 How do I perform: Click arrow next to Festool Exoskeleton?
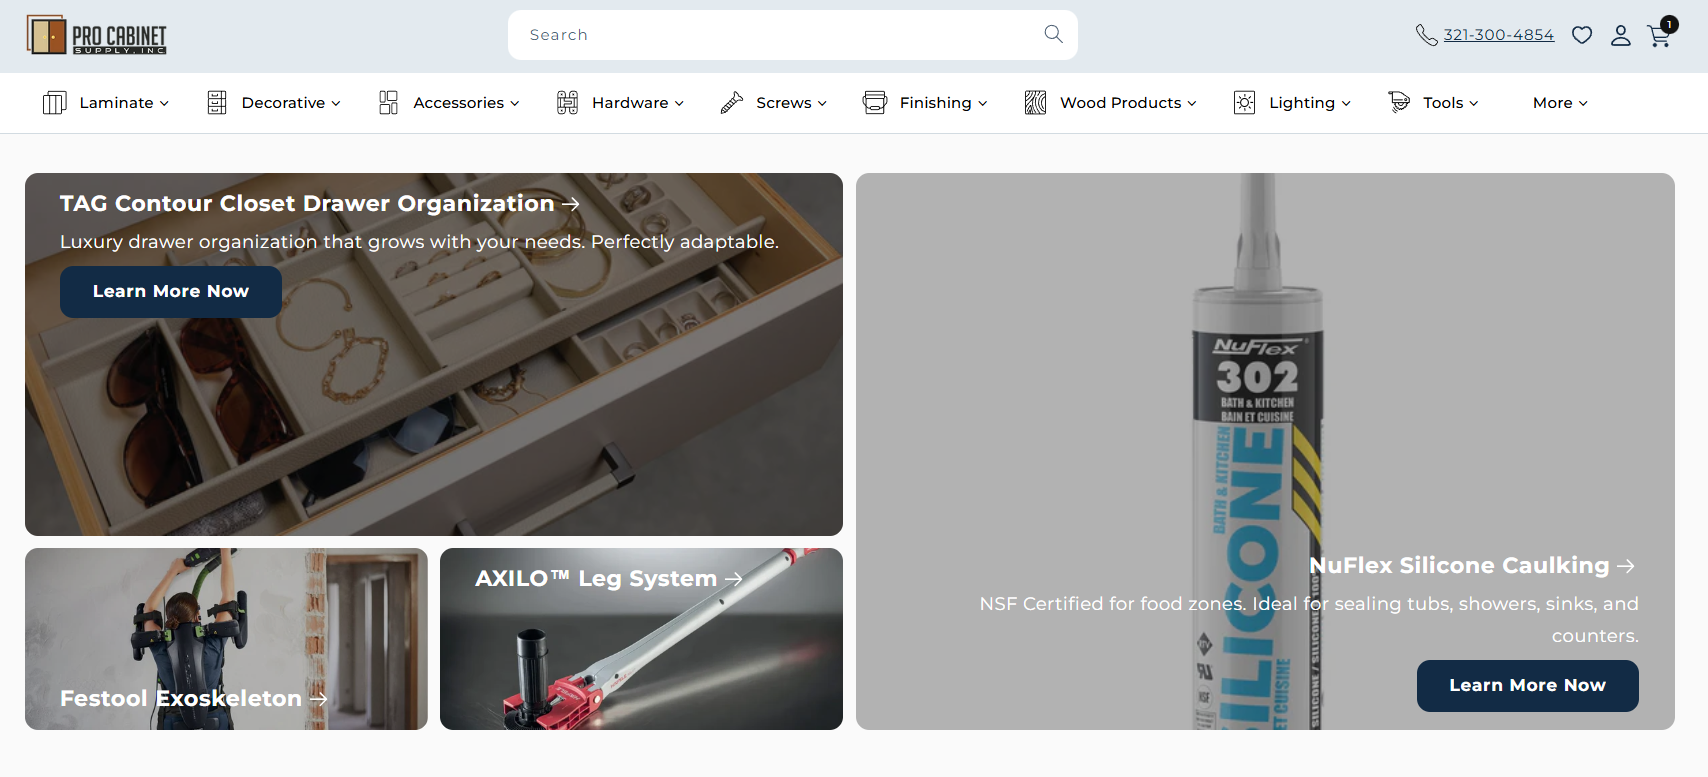tap(318, 699)
